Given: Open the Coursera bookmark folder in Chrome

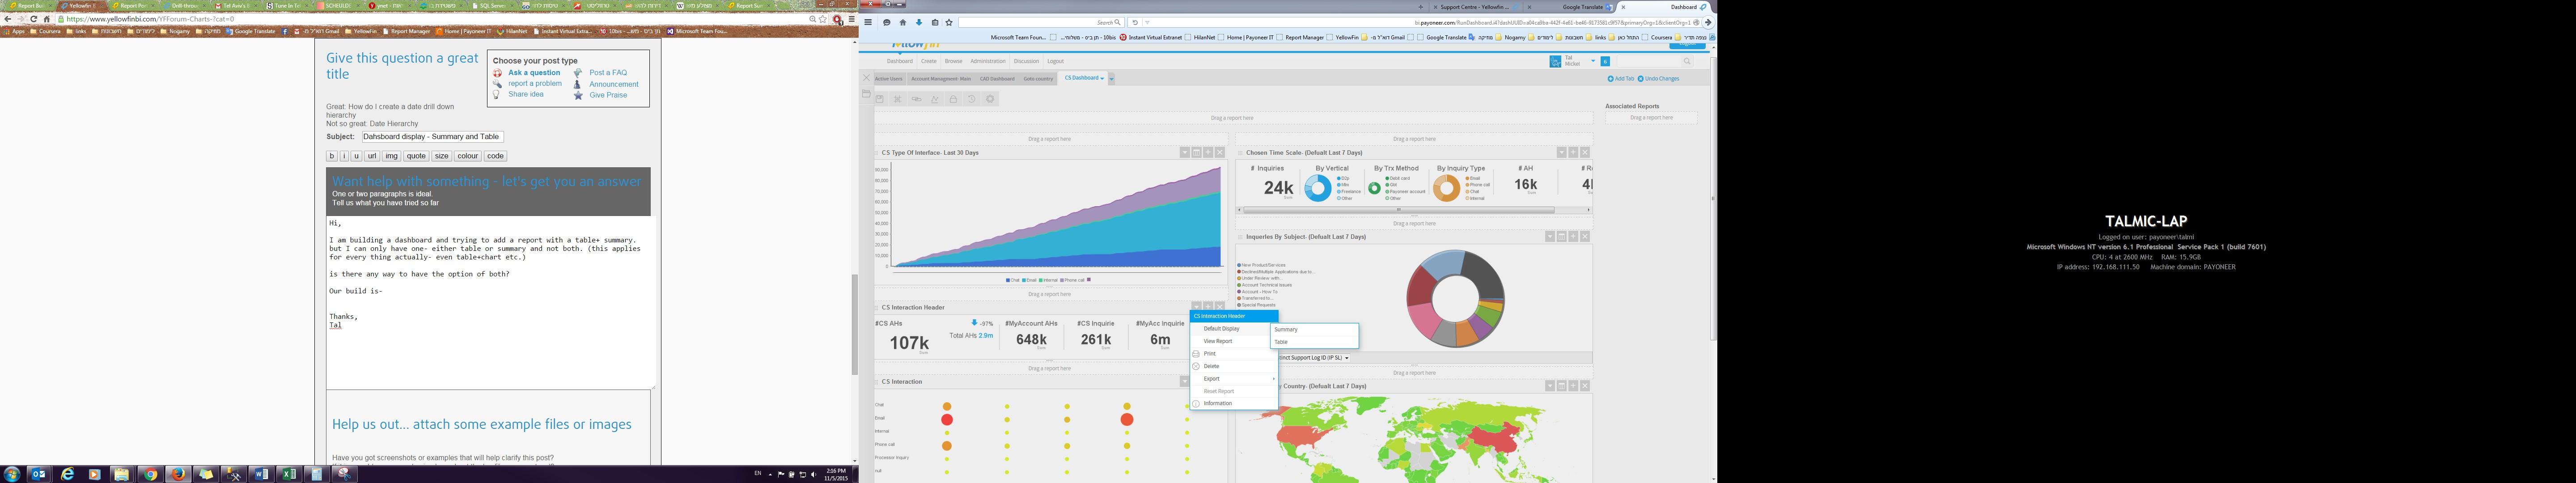Looking at the screenshot, I should [46, 31].
